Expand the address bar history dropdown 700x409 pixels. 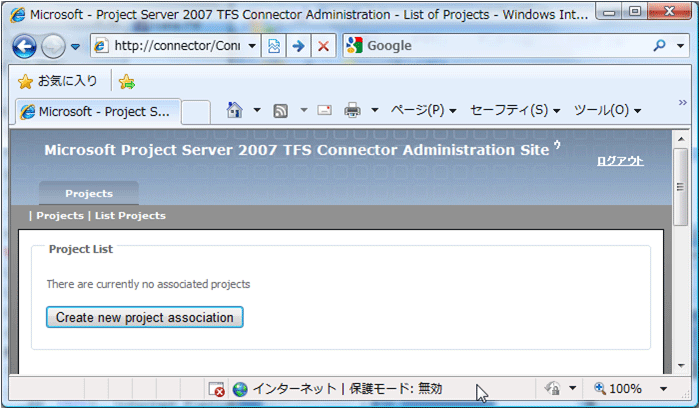(x=252, y=46)
